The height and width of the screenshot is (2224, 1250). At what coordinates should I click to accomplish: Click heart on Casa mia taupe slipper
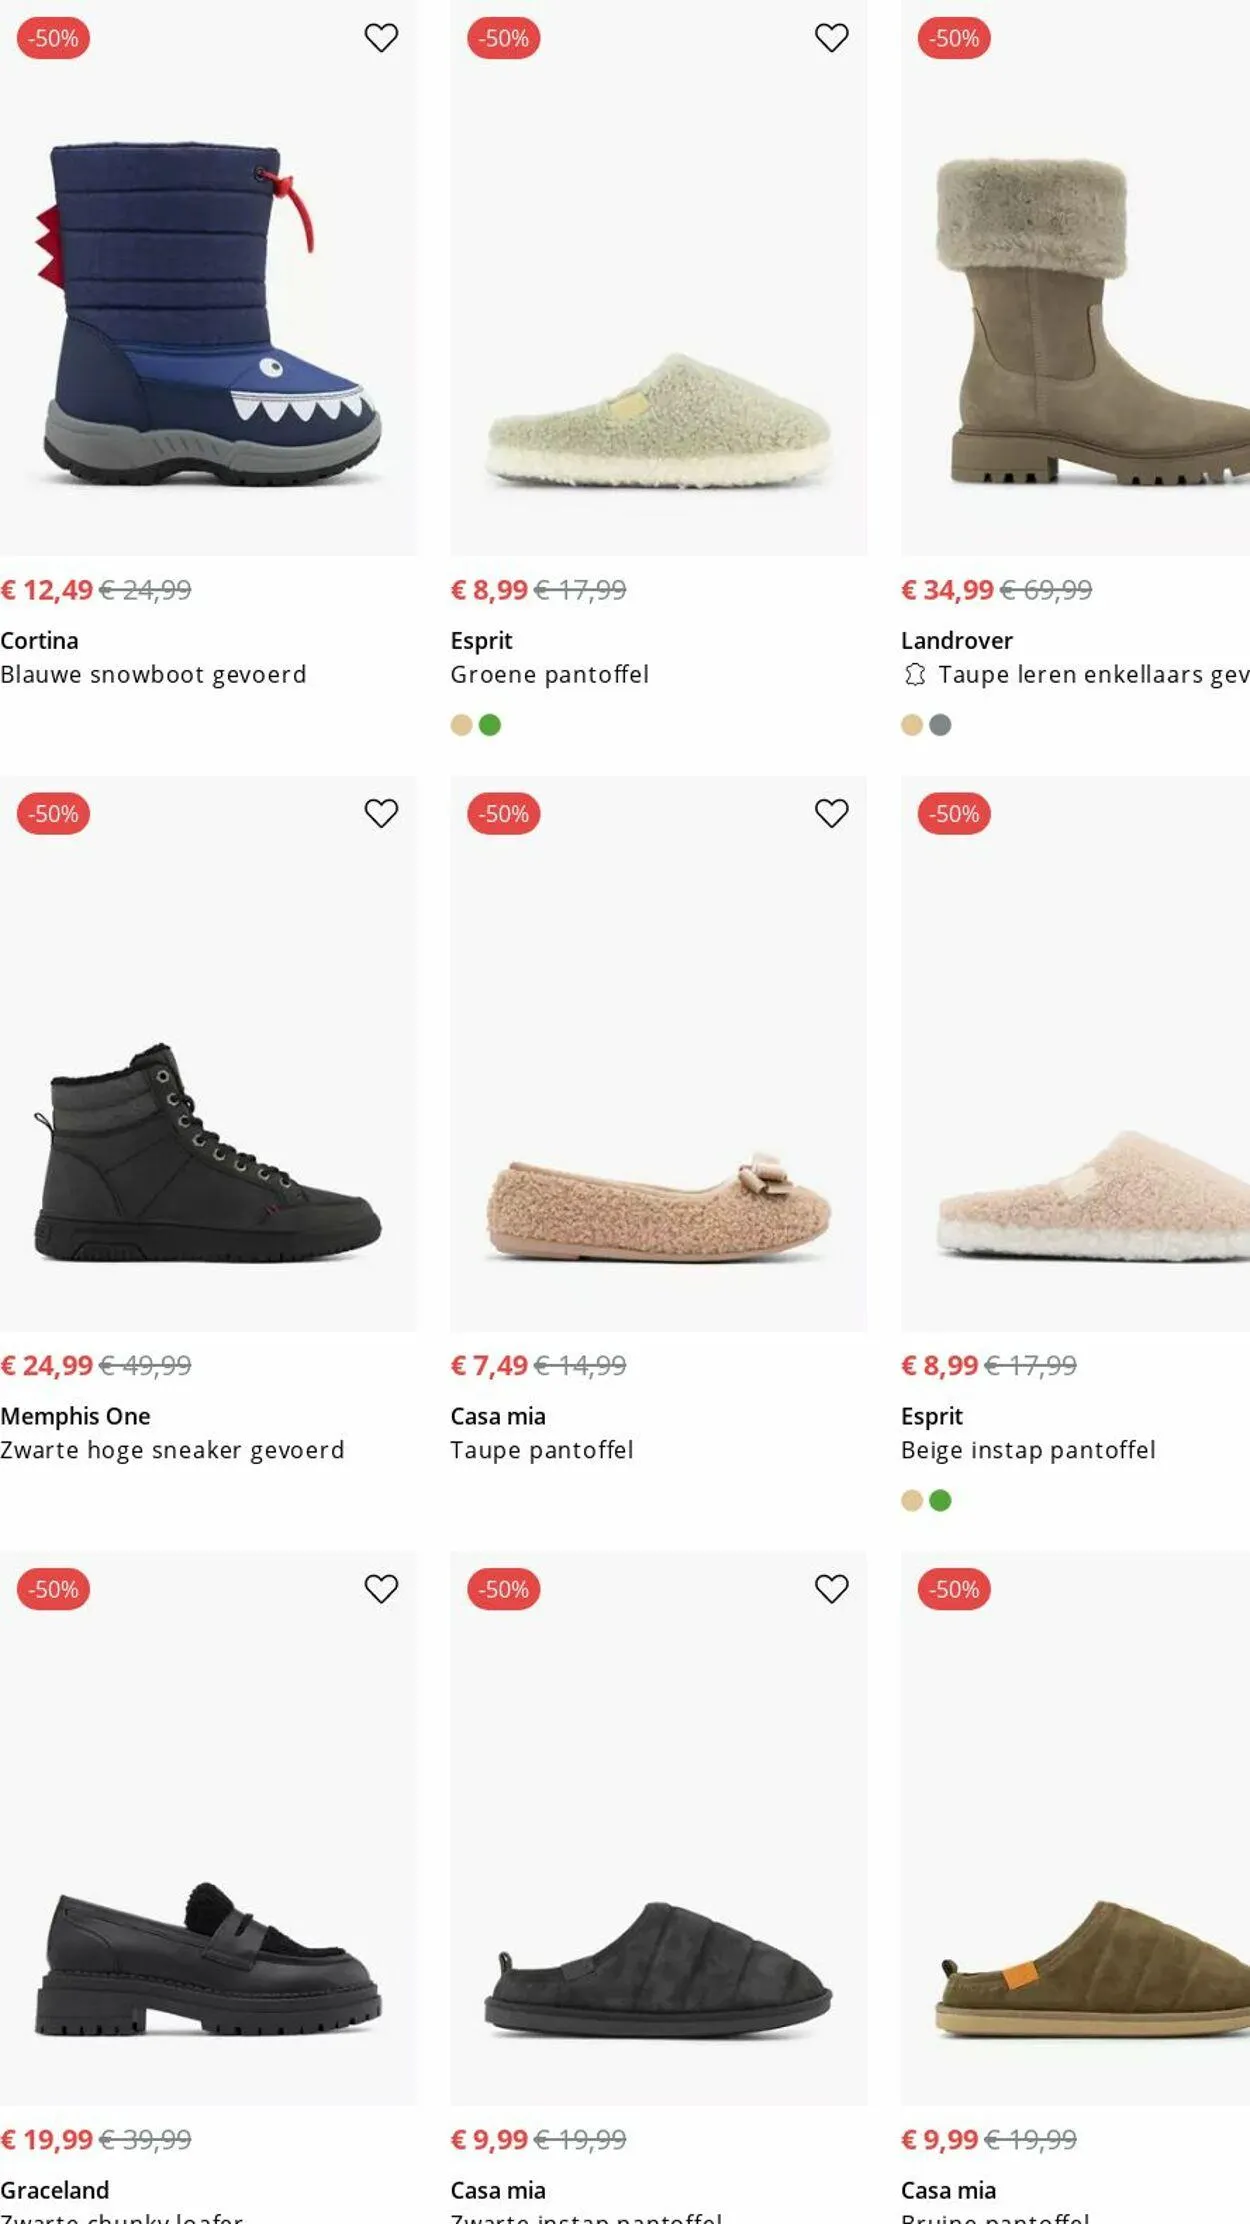point(831,813)
